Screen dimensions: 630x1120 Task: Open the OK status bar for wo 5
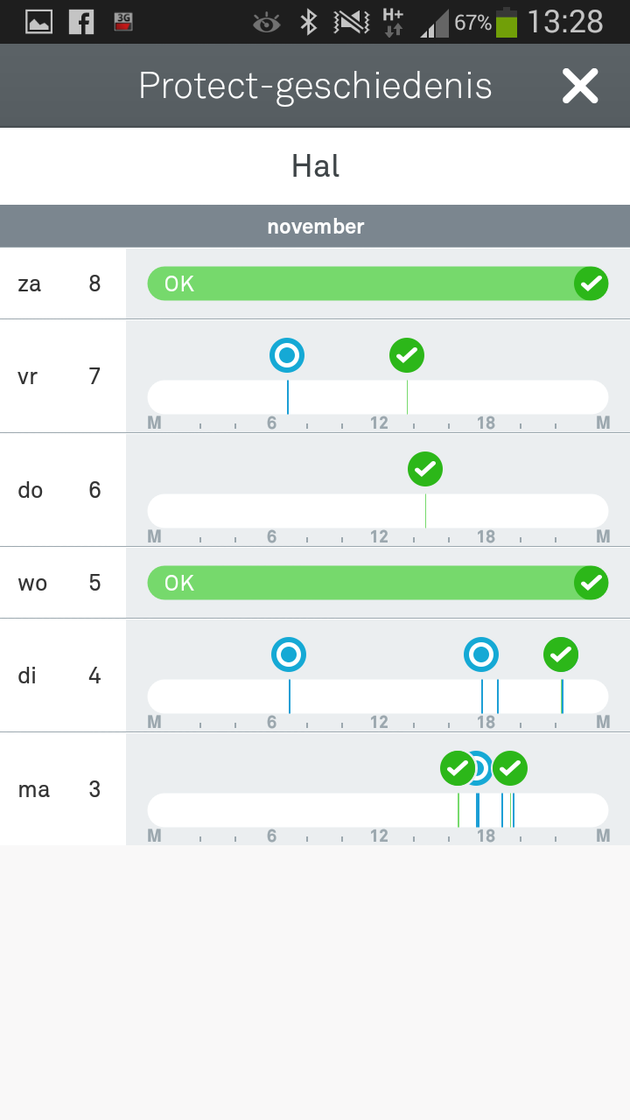(x=378, y=583)
